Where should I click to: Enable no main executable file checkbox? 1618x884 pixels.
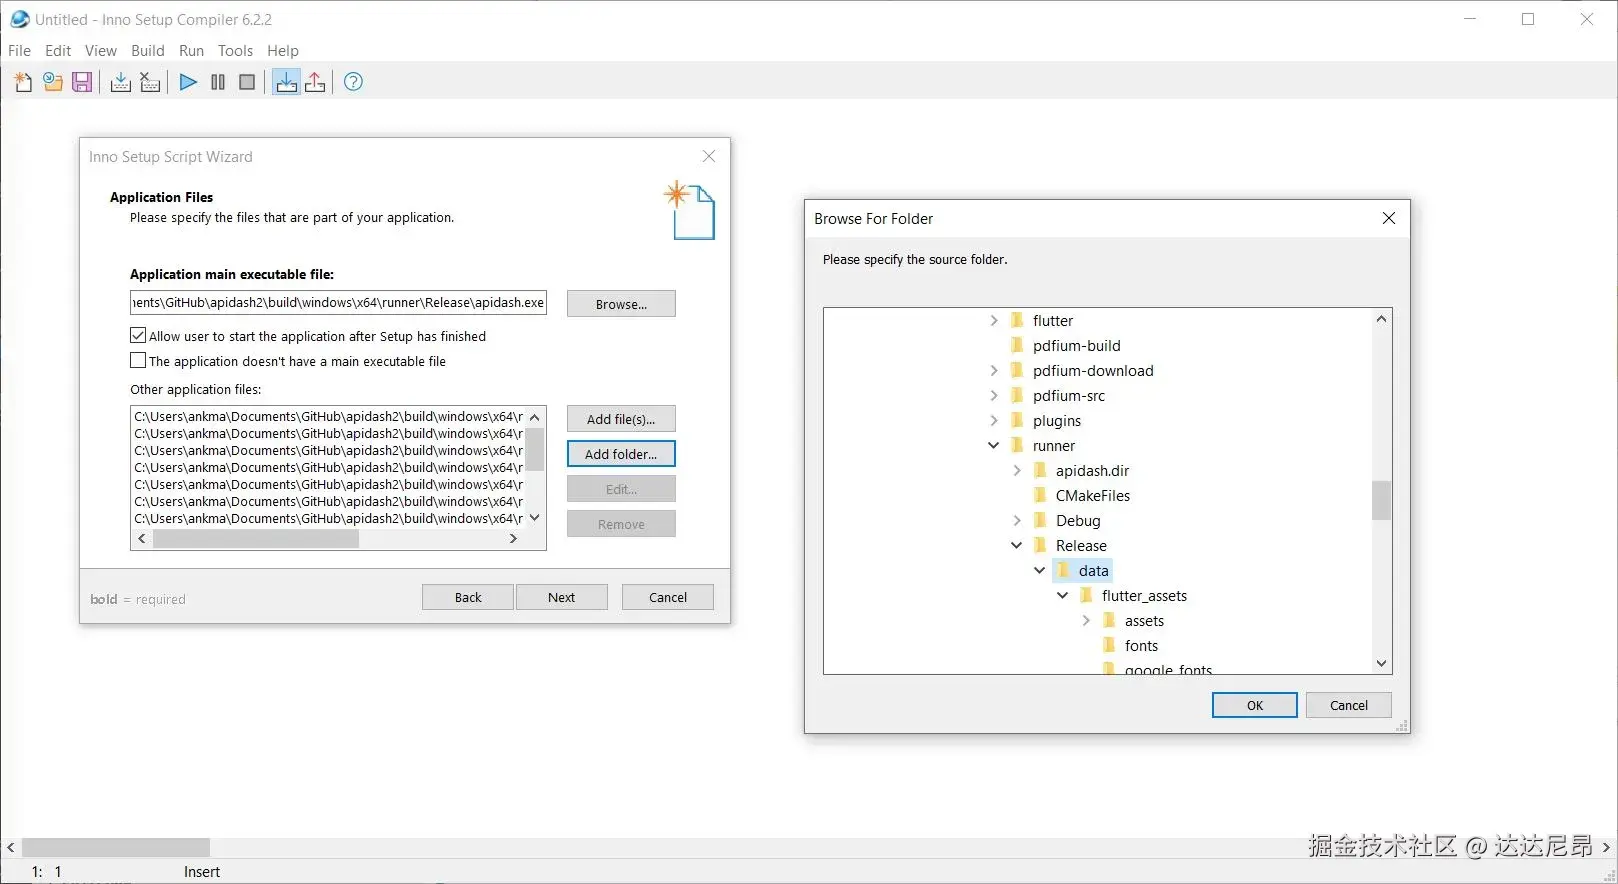(x=138, y=360)
